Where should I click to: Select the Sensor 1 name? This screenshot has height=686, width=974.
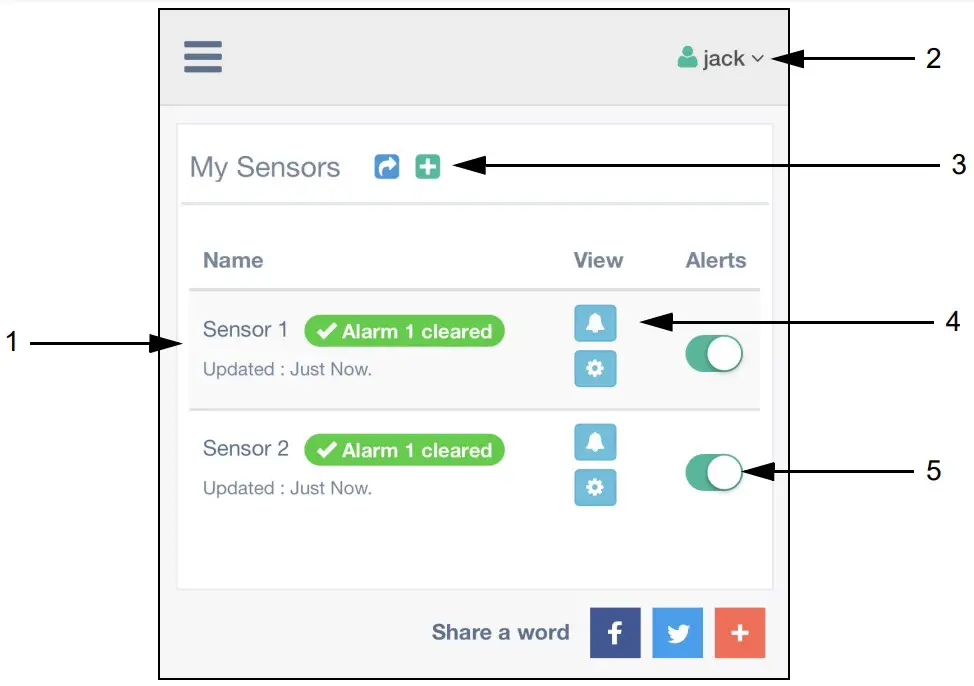(x=245, y=329)
